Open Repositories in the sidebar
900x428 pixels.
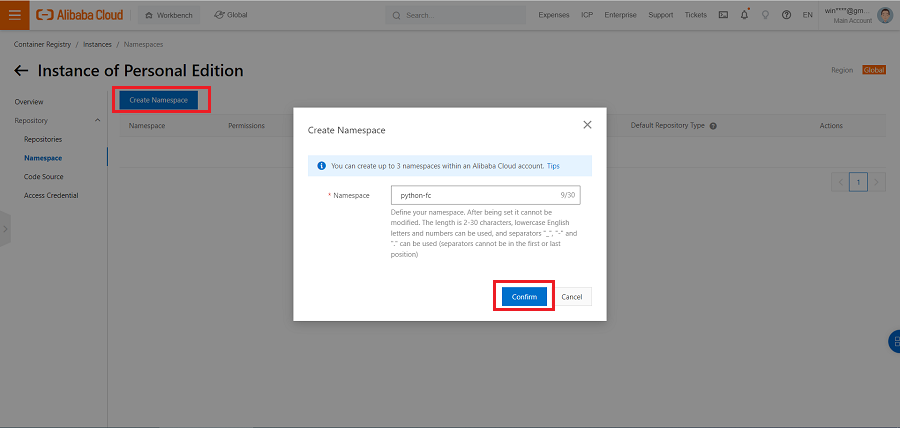pos(43,139)
